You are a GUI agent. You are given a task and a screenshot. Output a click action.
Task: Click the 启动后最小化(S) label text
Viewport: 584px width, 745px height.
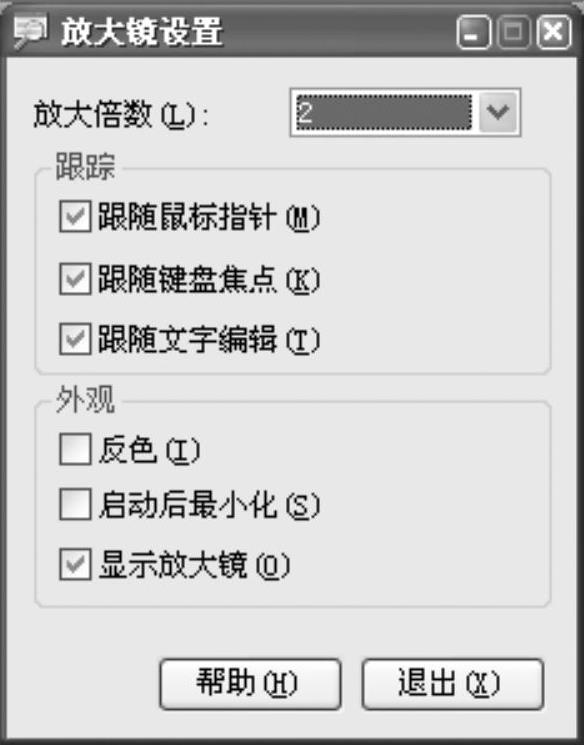pos(209,505)
